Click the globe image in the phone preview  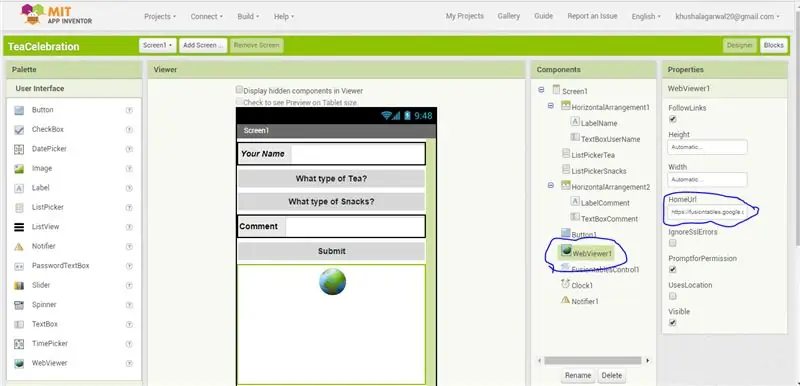coord(332,281)
